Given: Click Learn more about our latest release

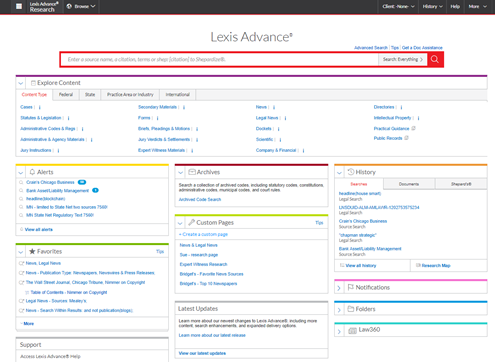Looking at the screenshot, I should coord(212,335).
